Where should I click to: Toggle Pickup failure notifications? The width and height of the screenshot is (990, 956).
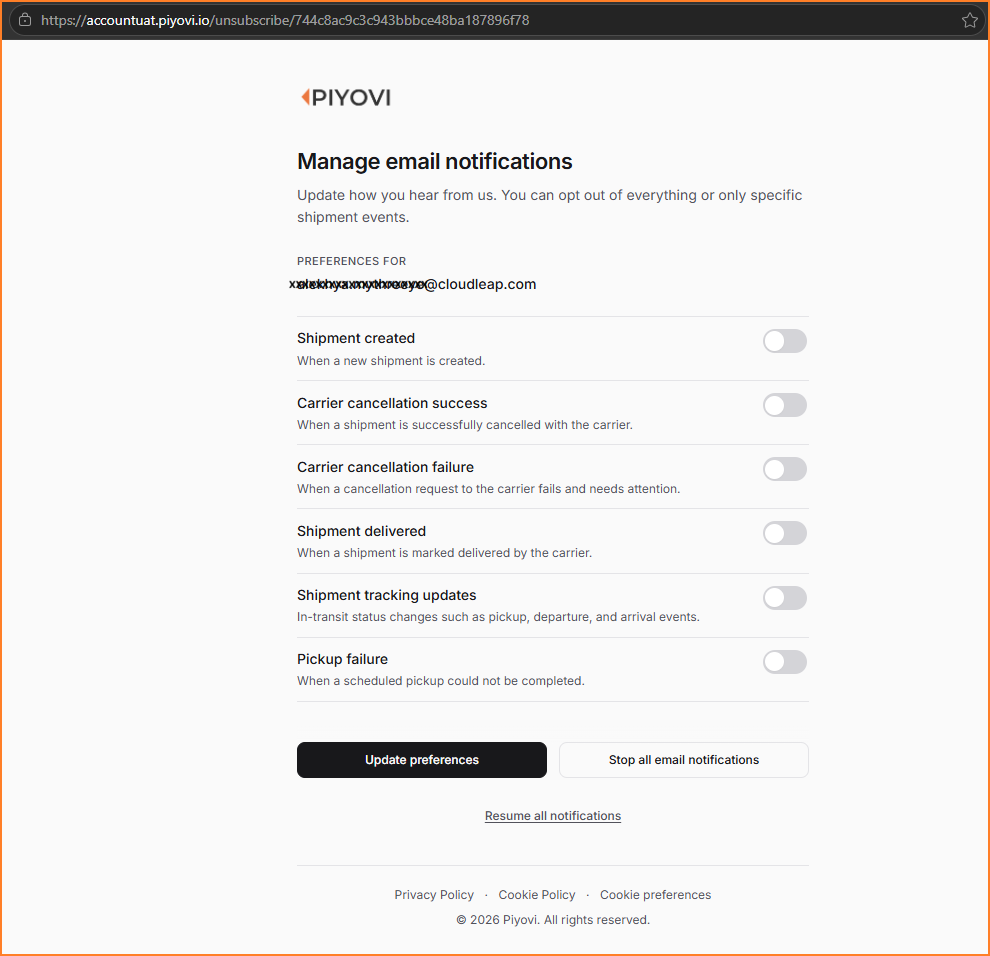pos(785,662)
